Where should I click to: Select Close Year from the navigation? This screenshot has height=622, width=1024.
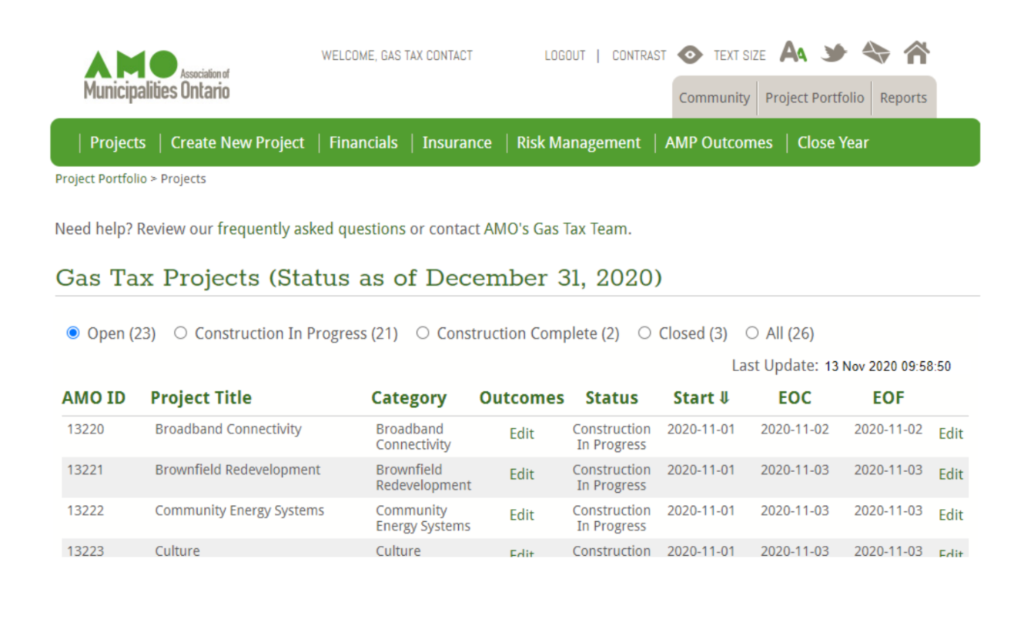(833, 142)
